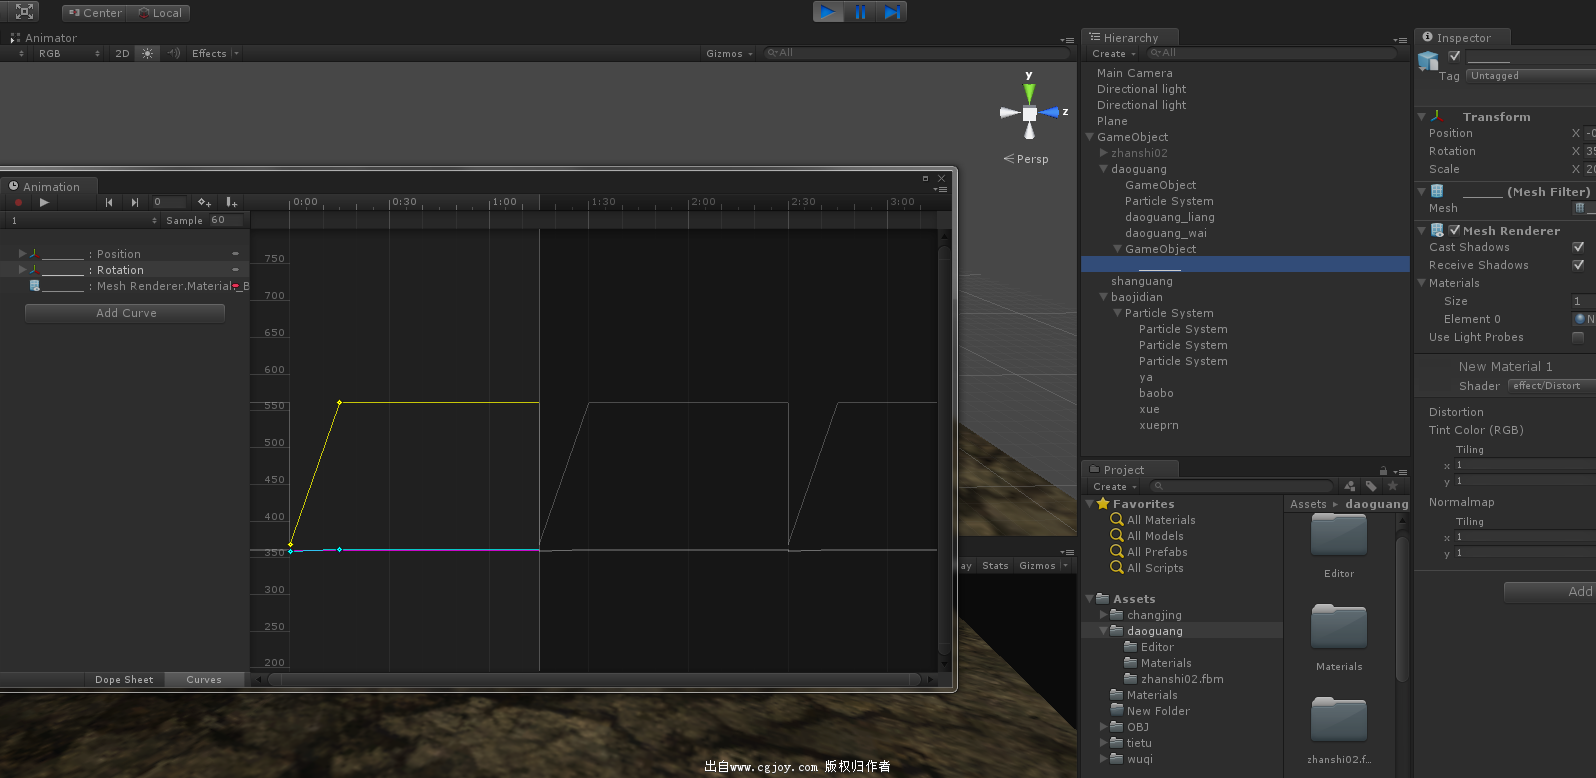Click the Search by Label tag icon
This screenshot has height=778, width=1596.
coord(1371,486)
